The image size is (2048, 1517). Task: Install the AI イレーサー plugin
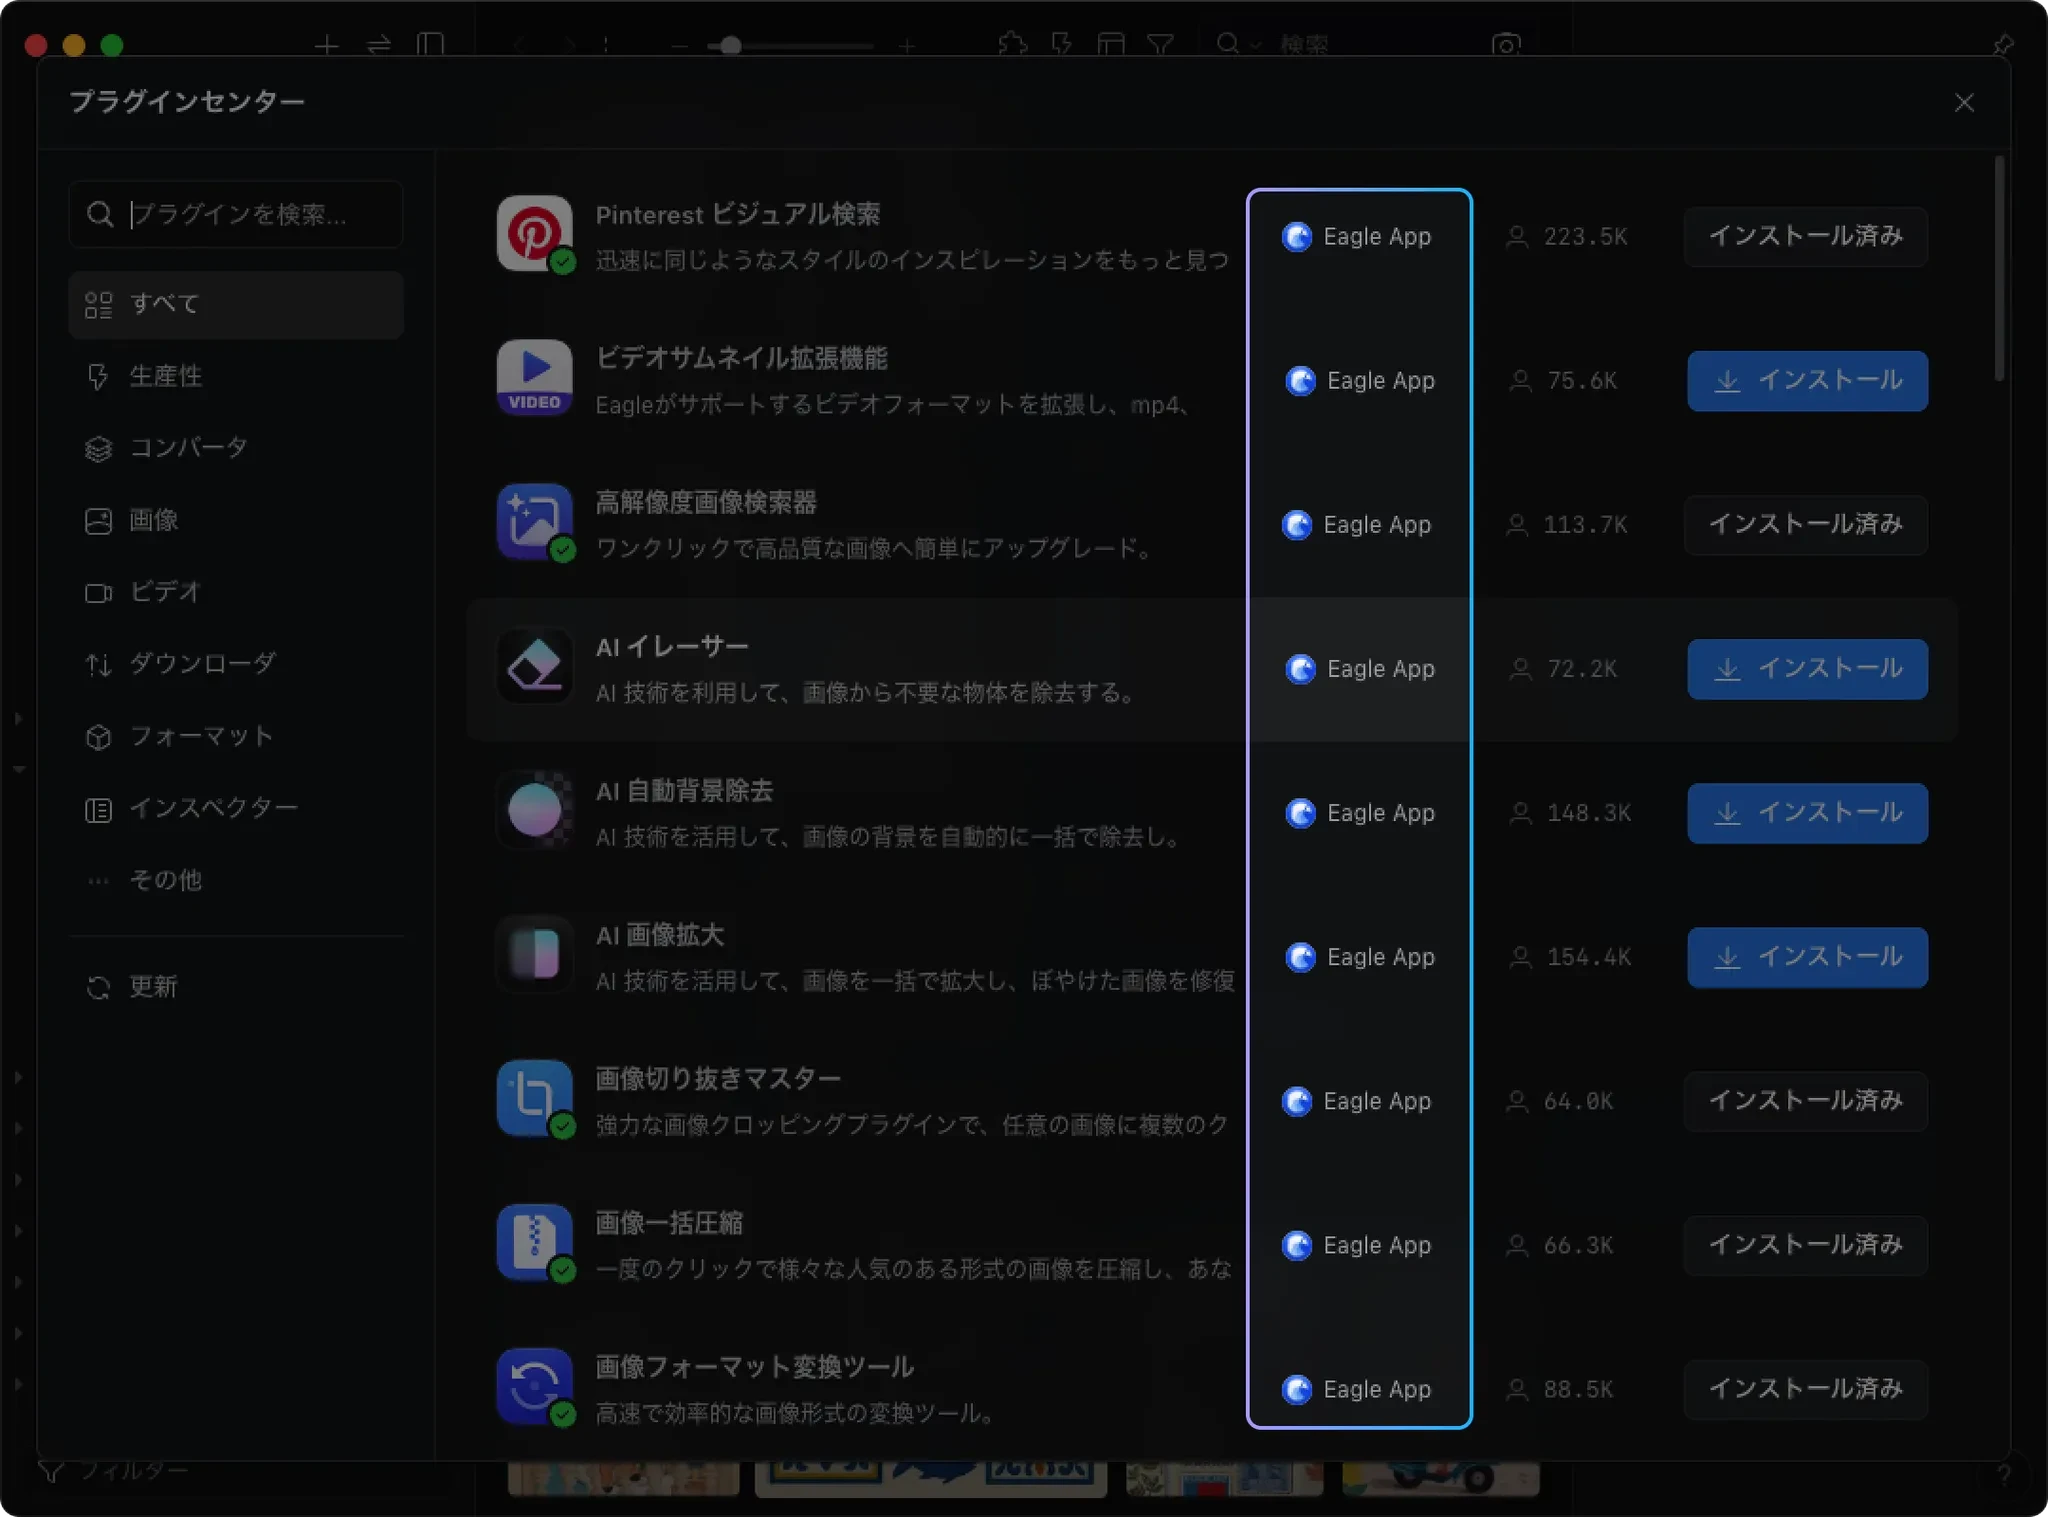point(1807,669)
